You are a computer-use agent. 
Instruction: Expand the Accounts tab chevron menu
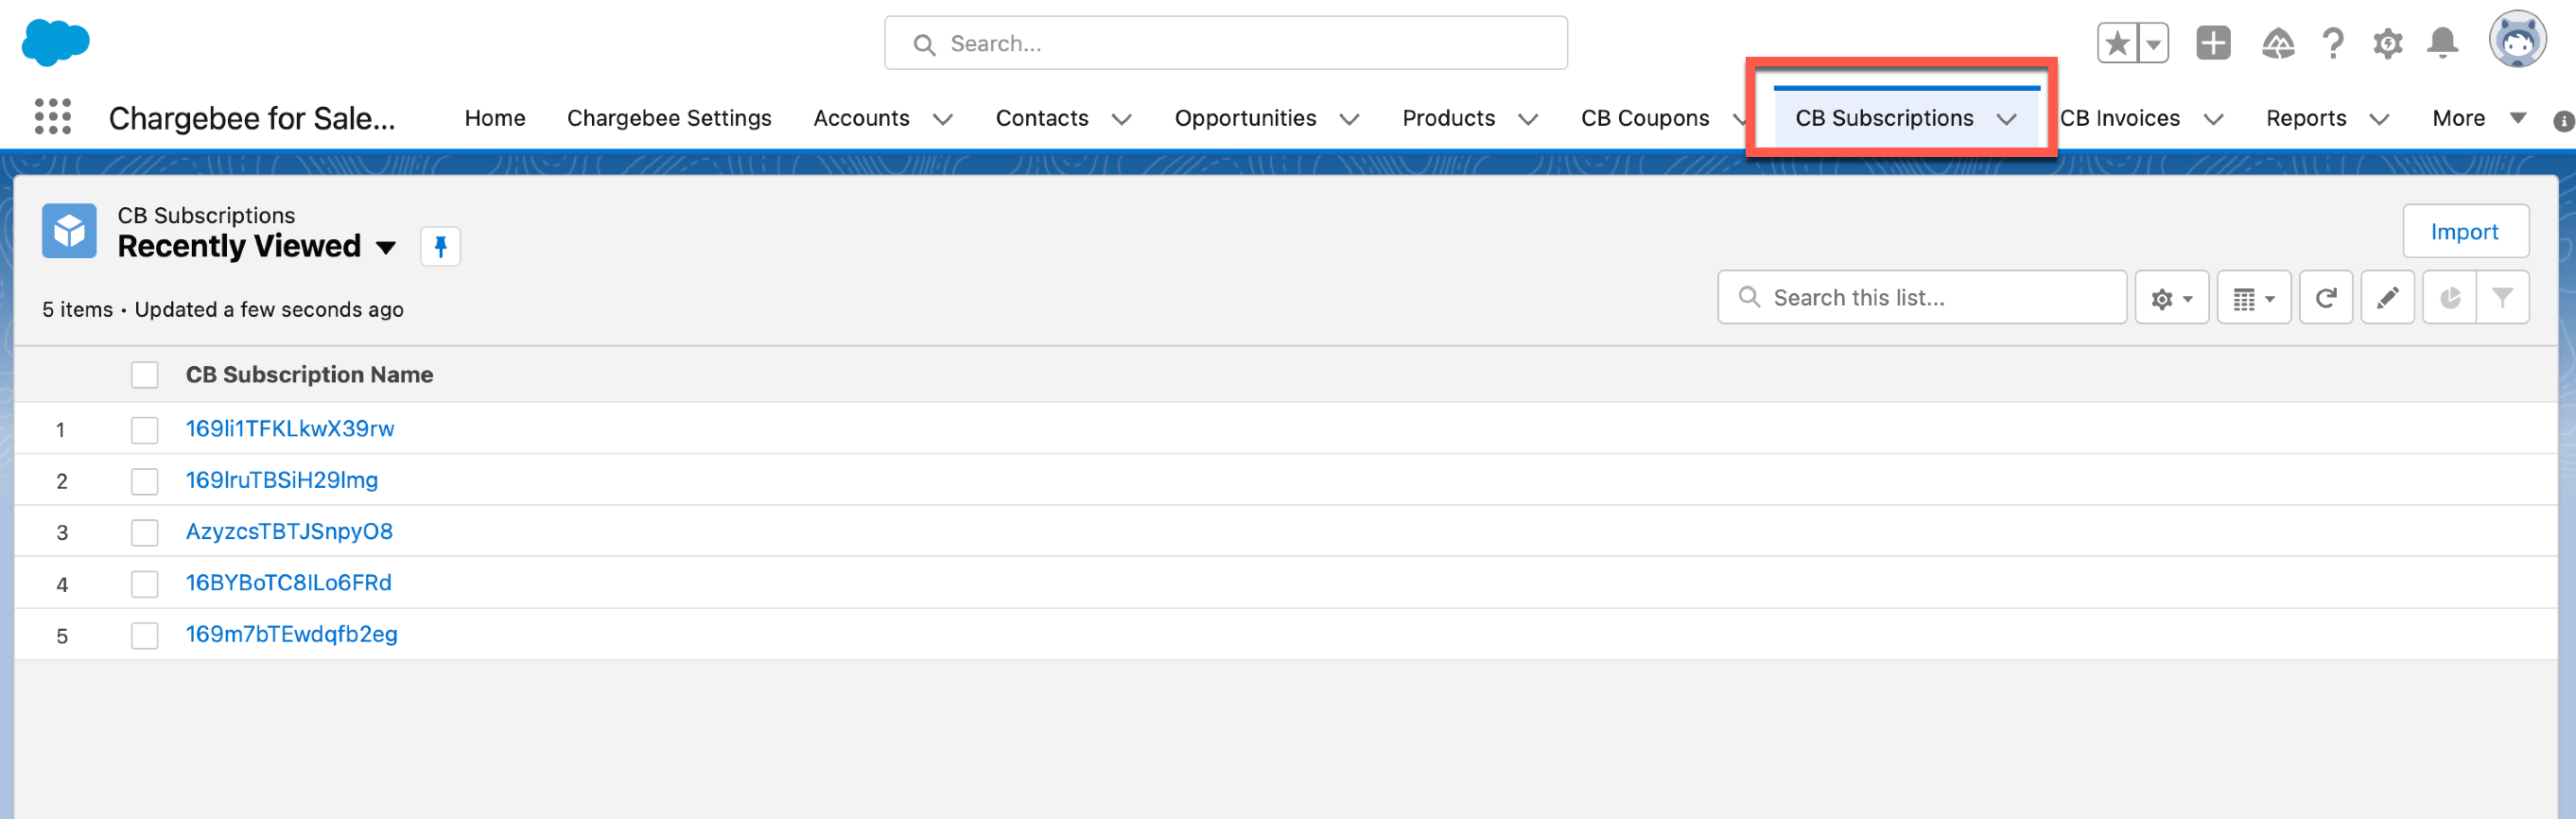[x=942, y=119]
